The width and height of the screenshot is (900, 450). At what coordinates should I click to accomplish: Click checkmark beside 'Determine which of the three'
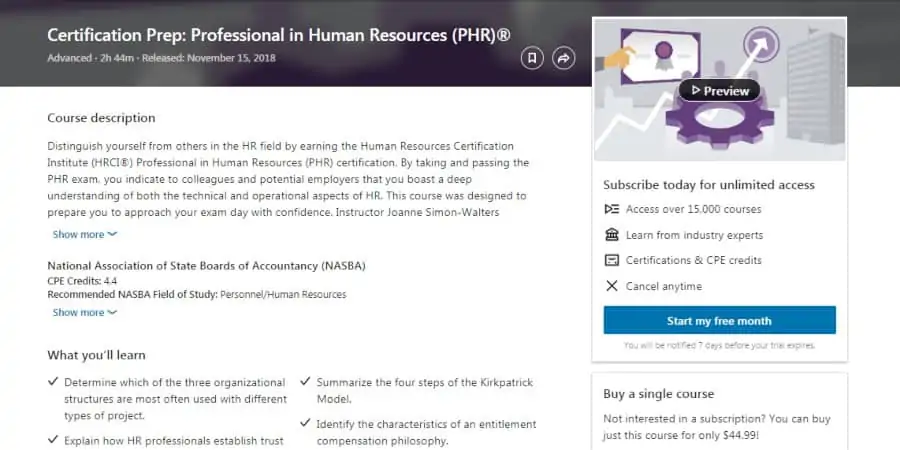pos(53,381)
